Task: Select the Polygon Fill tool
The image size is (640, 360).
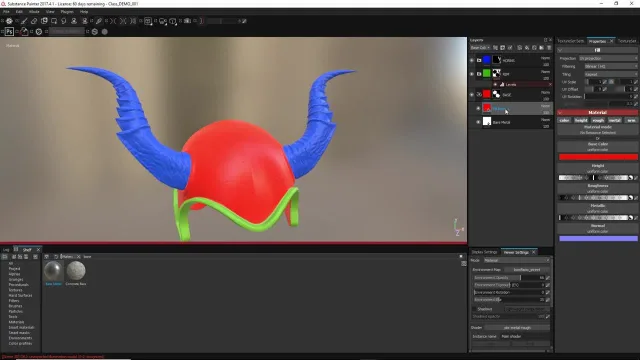Action: point(54,21)
